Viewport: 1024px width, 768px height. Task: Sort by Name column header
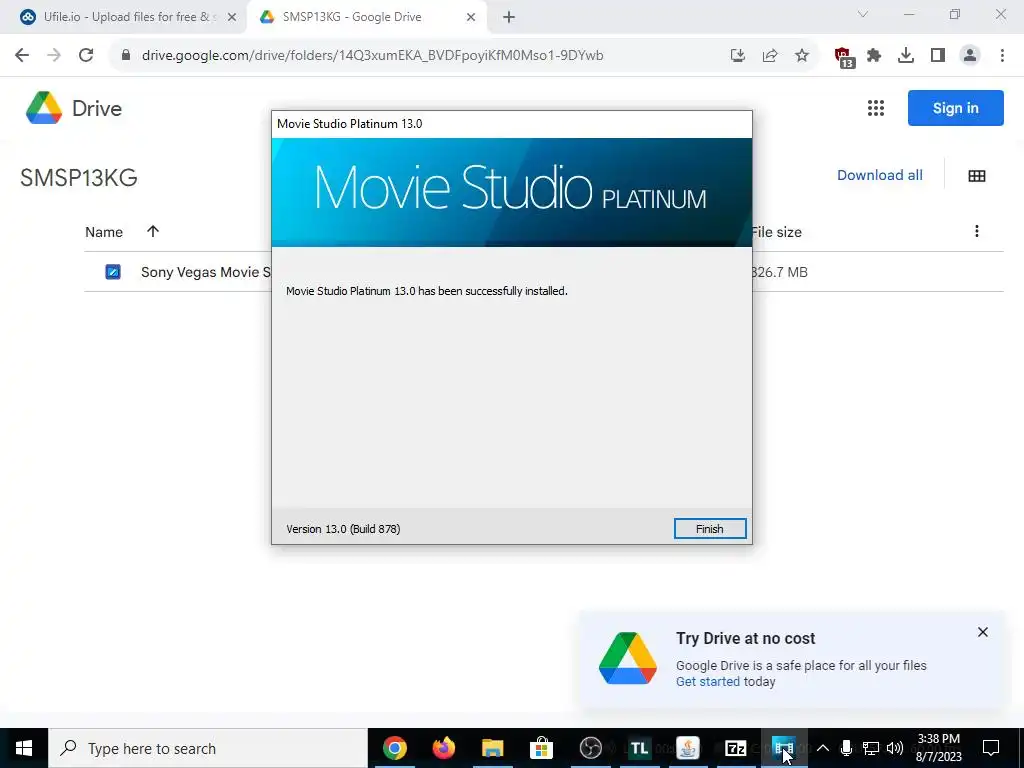coord(104,232)
